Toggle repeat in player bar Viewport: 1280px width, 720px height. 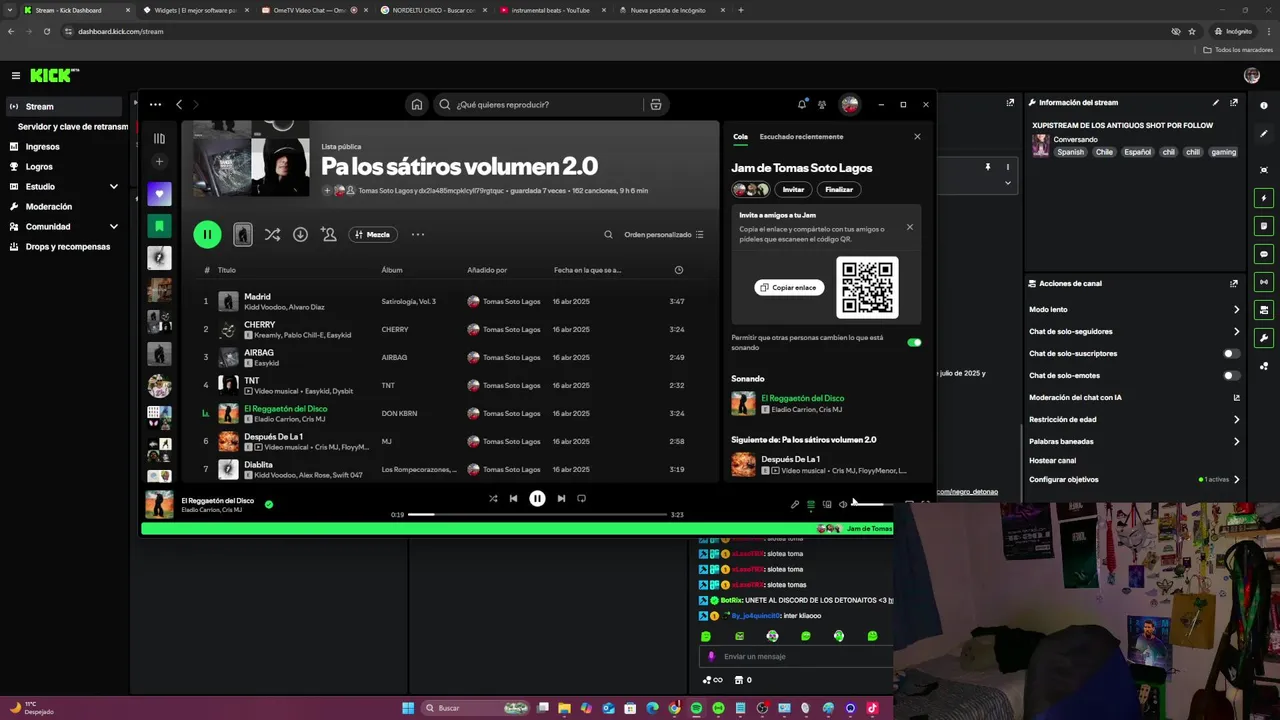coord(581,498)
